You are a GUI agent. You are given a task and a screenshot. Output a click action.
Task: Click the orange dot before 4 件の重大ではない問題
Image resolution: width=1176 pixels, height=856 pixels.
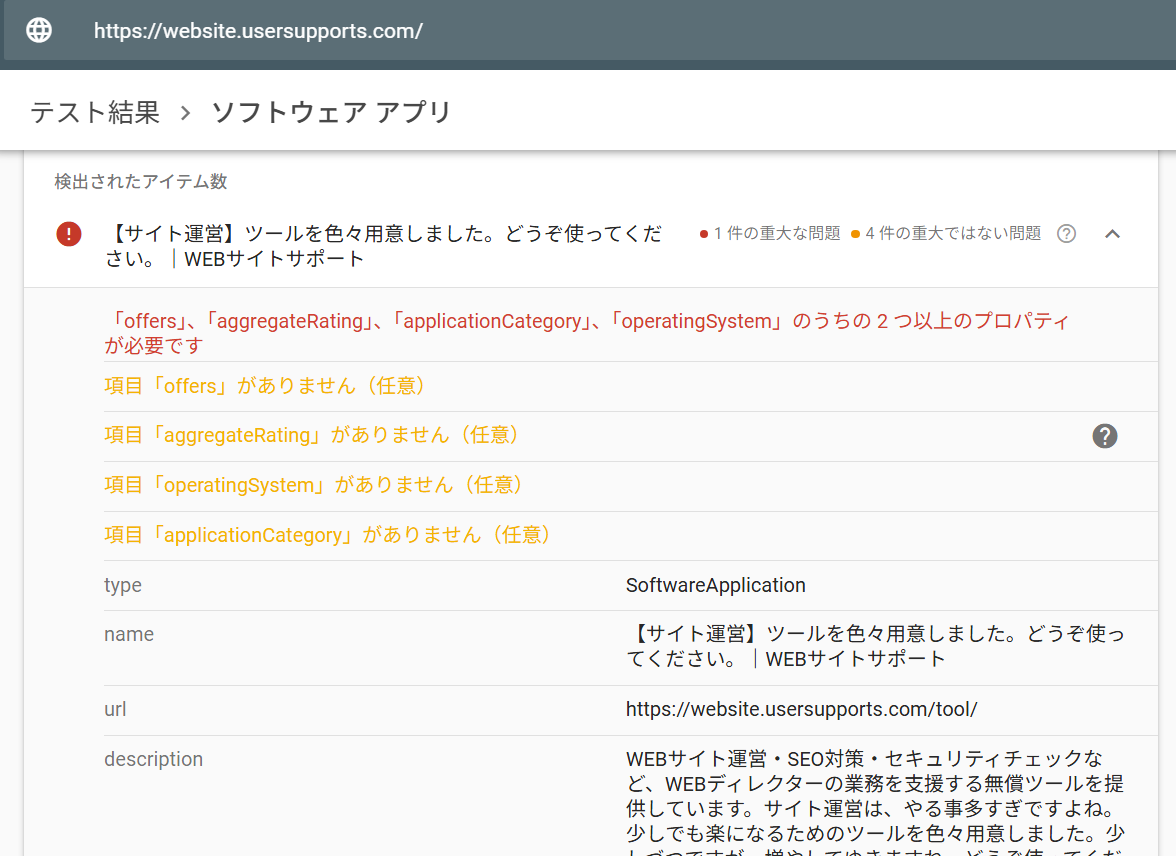(x=855, y=234)
